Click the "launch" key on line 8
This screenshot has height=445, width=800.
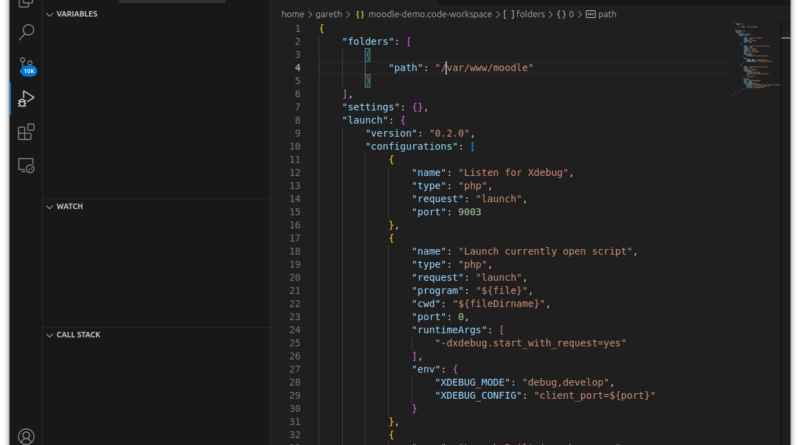click(365, 120)
